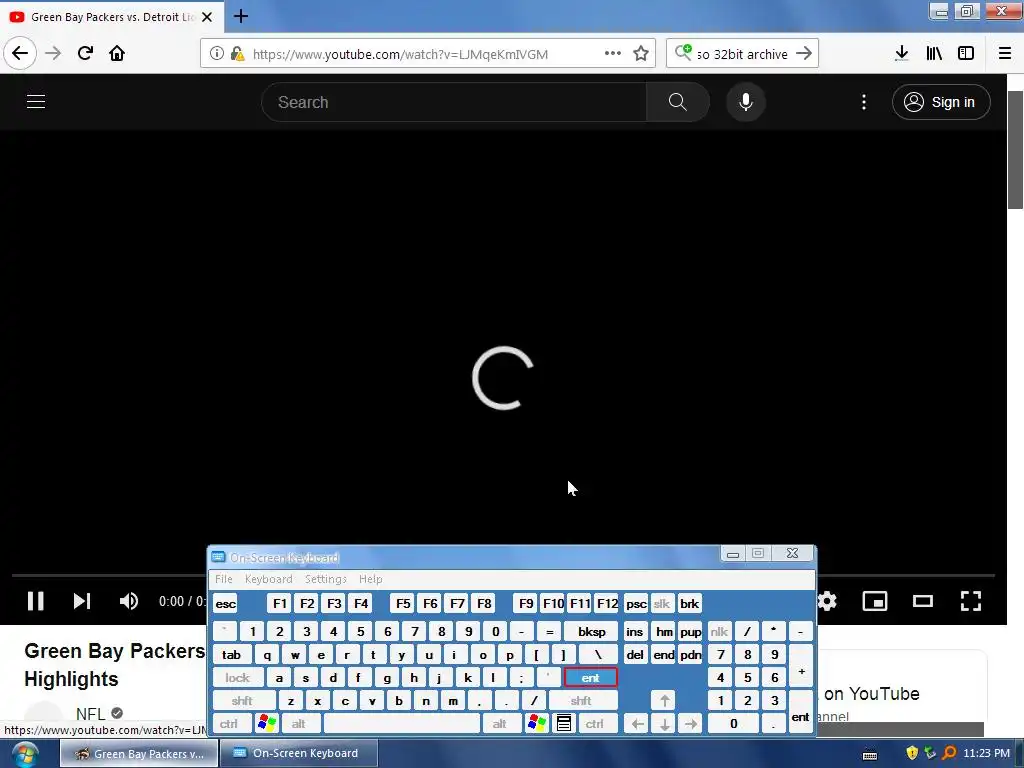Toggle left alt key on On-Screen Keyboard
The width and height of the screenshot is (1024, 768).
(298, 724)
